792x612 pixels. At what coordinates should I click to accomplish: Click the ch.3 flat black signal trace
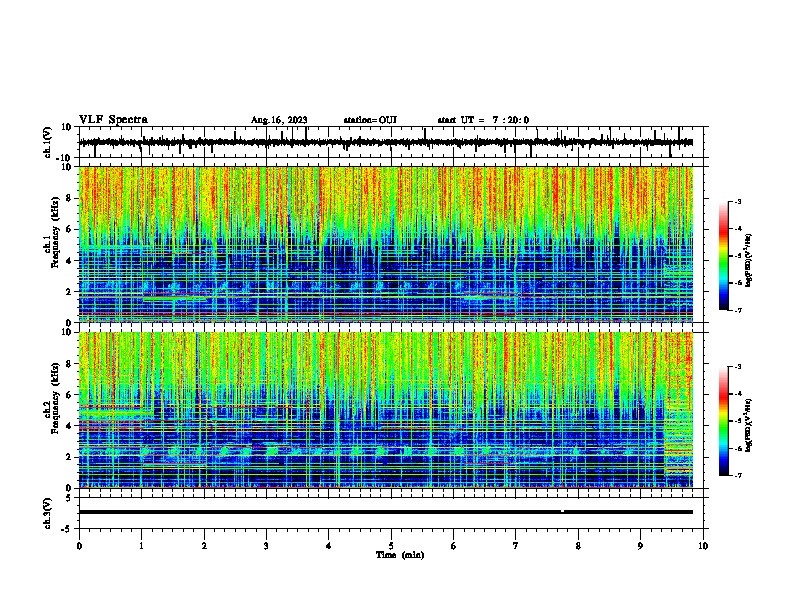click(x=386, y=512)
